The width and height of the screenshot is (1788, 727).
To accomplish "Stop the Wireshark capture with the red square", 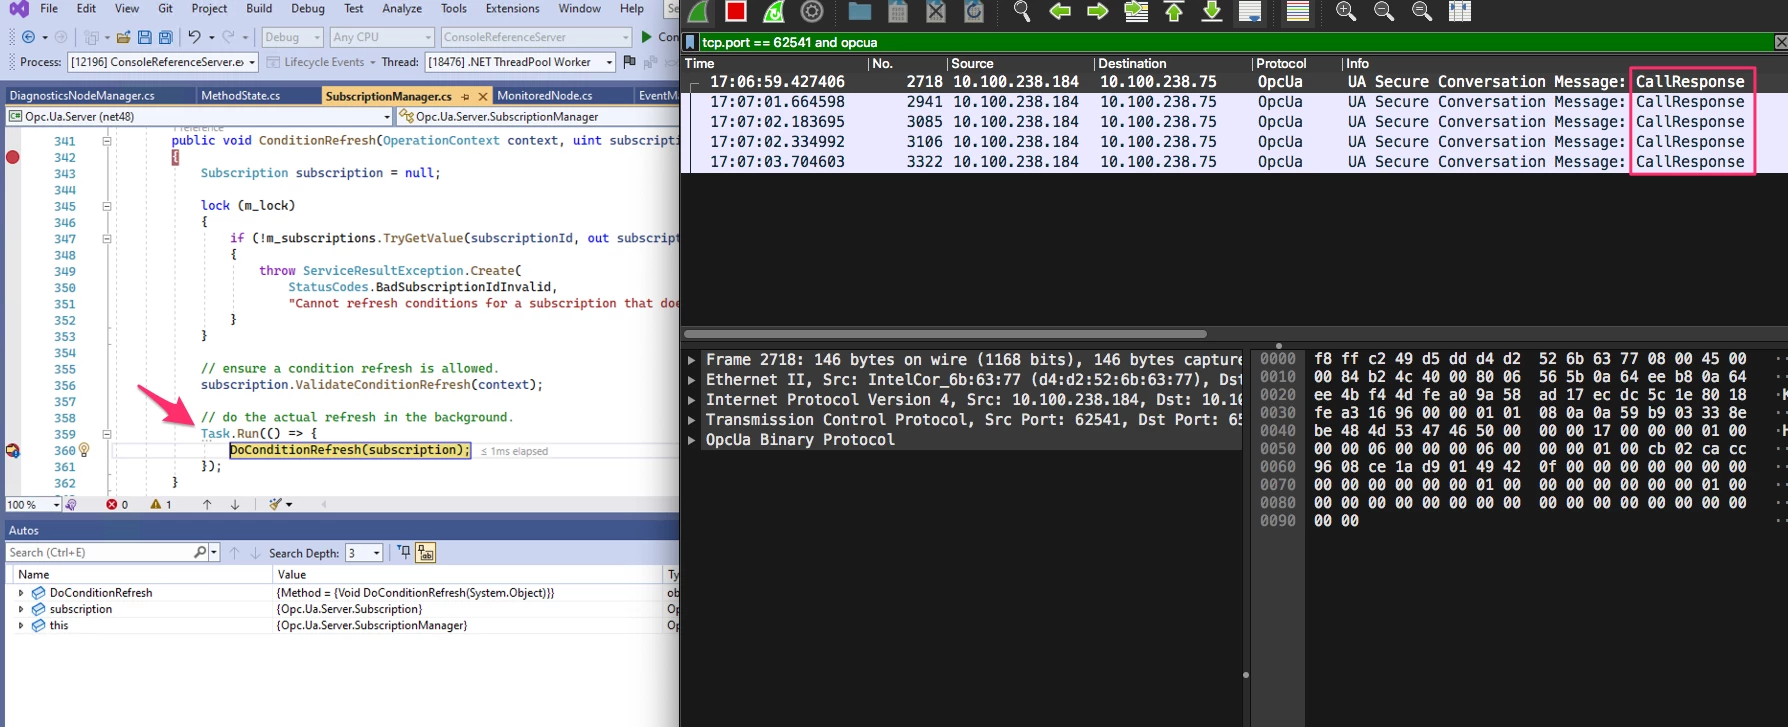I will click(736, 11).
